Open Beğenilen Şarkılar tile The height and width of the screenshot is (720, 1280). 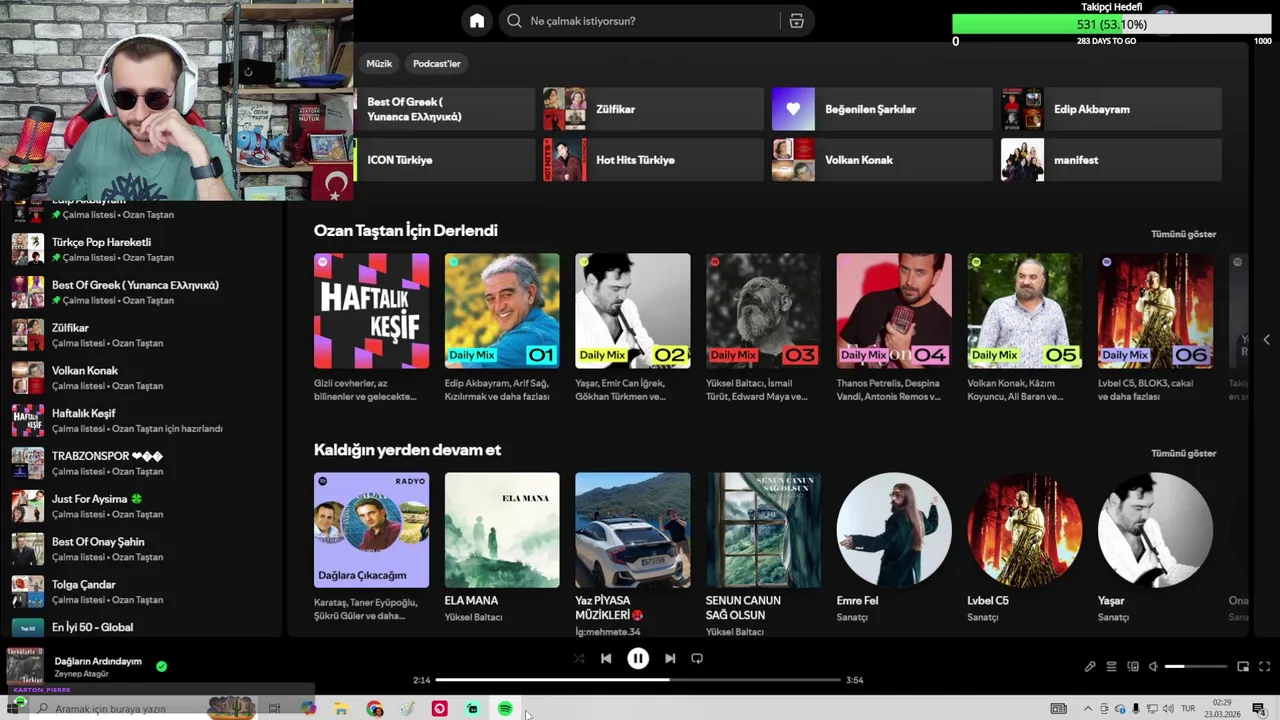click(882, 109)
